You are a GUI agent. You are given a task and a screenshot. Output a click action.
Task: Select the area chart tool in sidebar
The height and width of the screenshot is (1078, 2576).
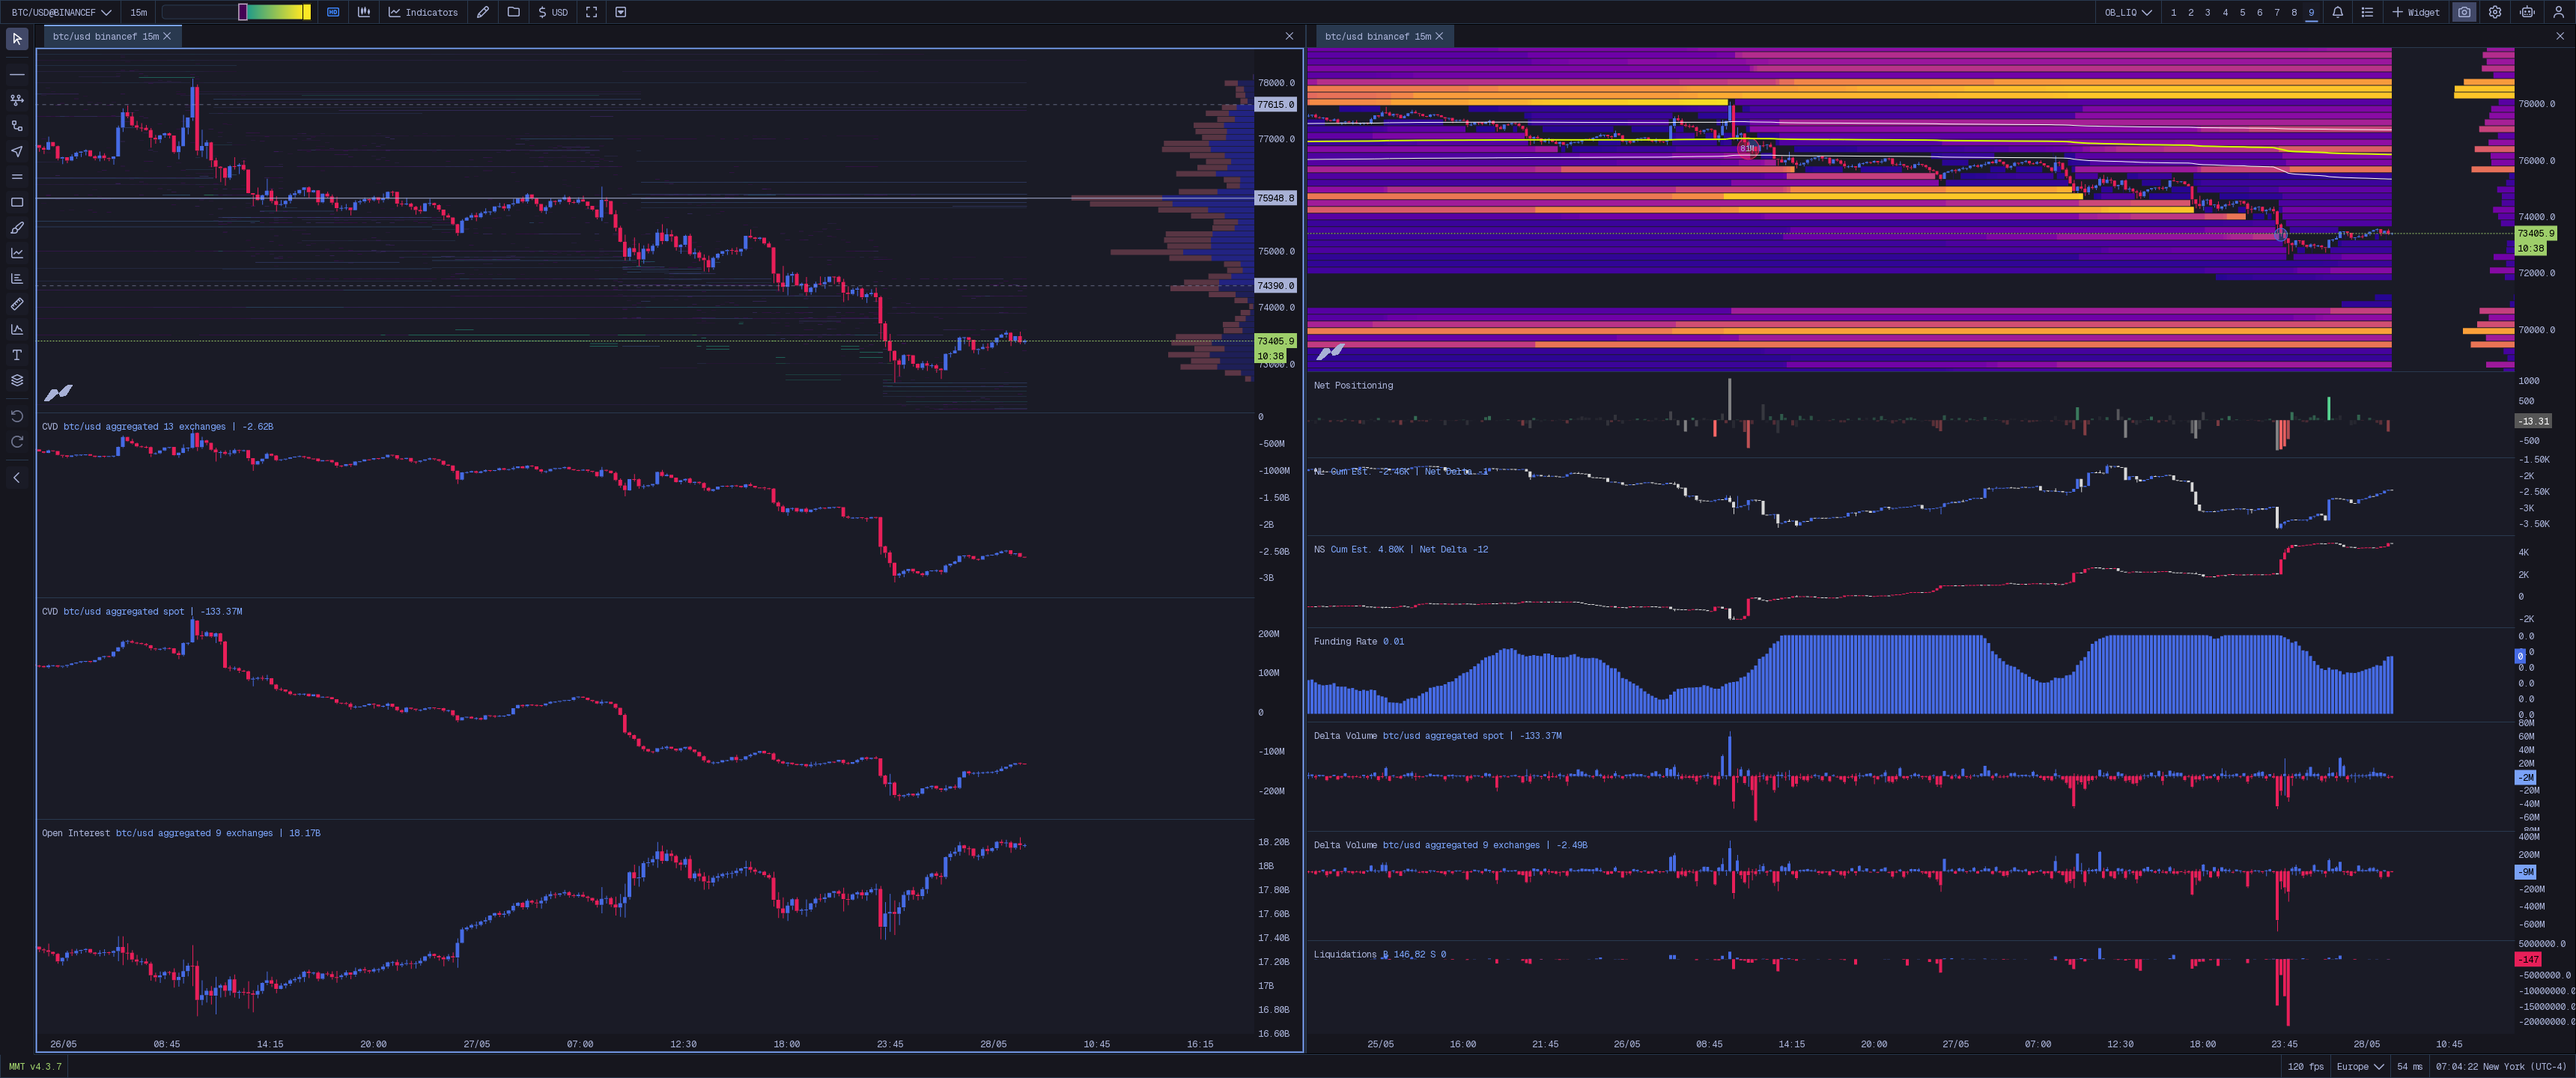(17, 329)
